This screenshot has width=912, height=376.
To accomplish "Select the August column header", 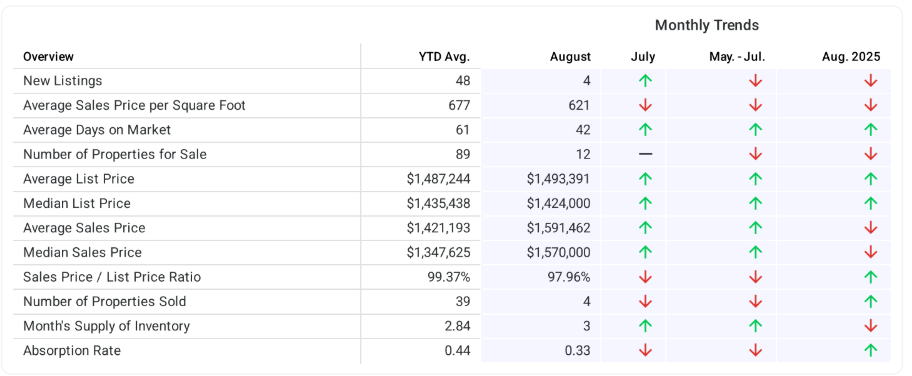I will click(571, 56).
